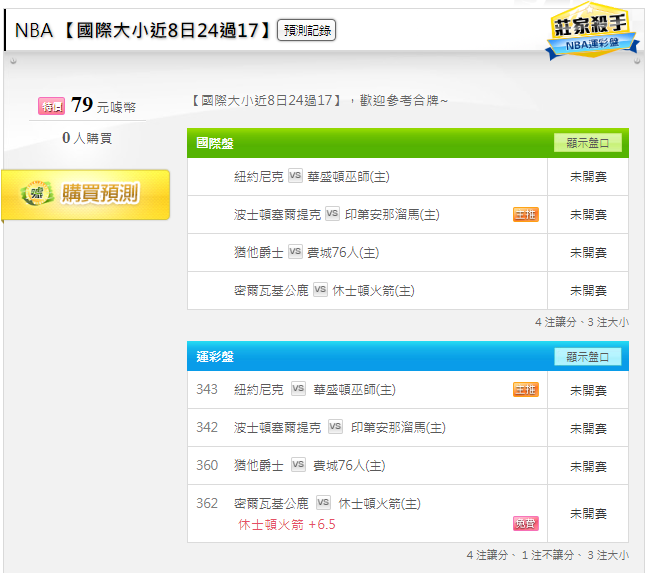Click 華盛頓巫師(主) team name in 國際盤
This screenshot has height=573, width=646.
pyautogui.click(x=348, y=177)
